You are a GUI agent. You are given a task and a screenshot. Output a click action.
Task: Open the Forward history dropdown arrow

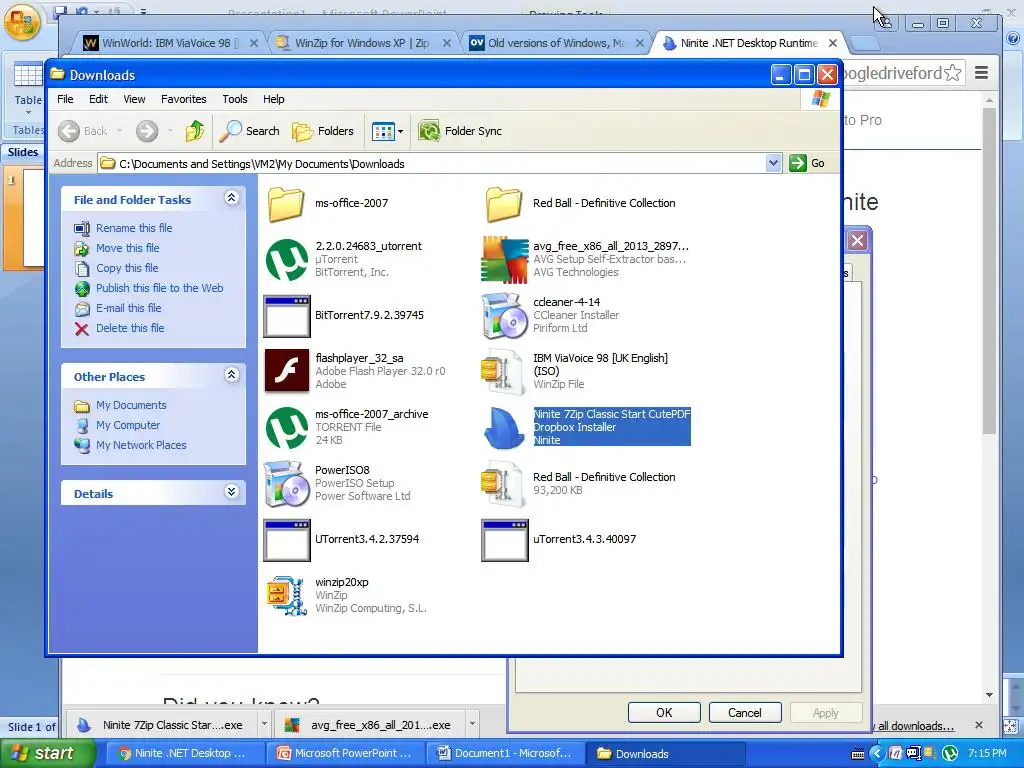point(170,131)
